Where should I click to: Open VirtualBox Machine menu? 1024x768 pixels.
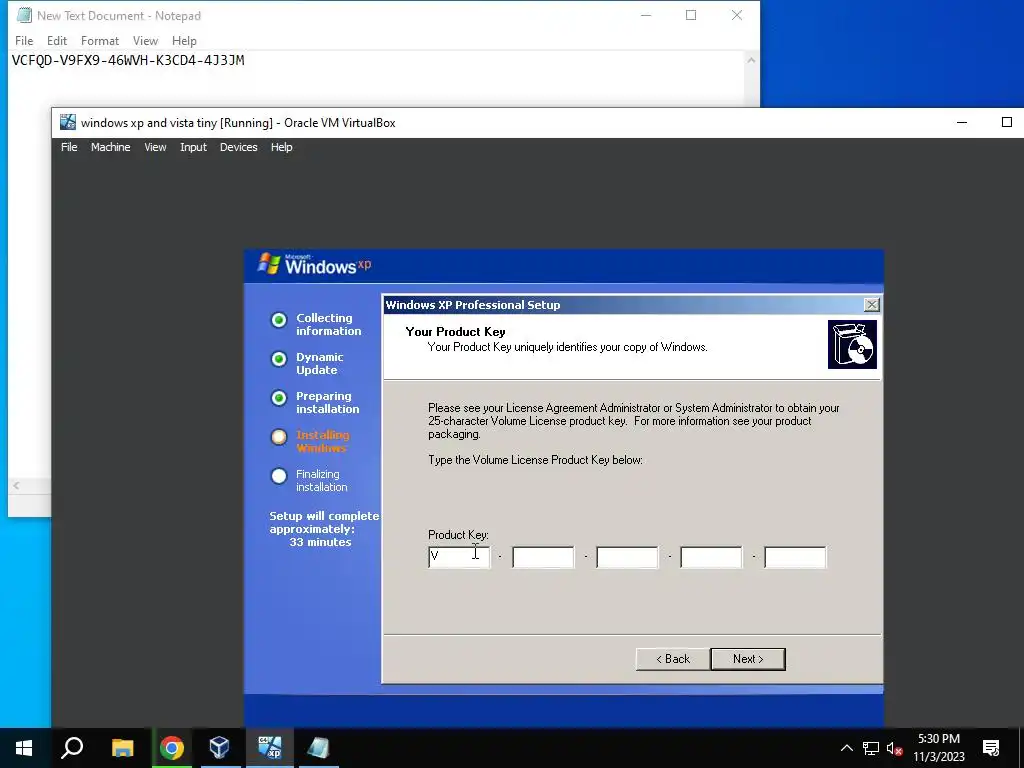click(110, 147)
